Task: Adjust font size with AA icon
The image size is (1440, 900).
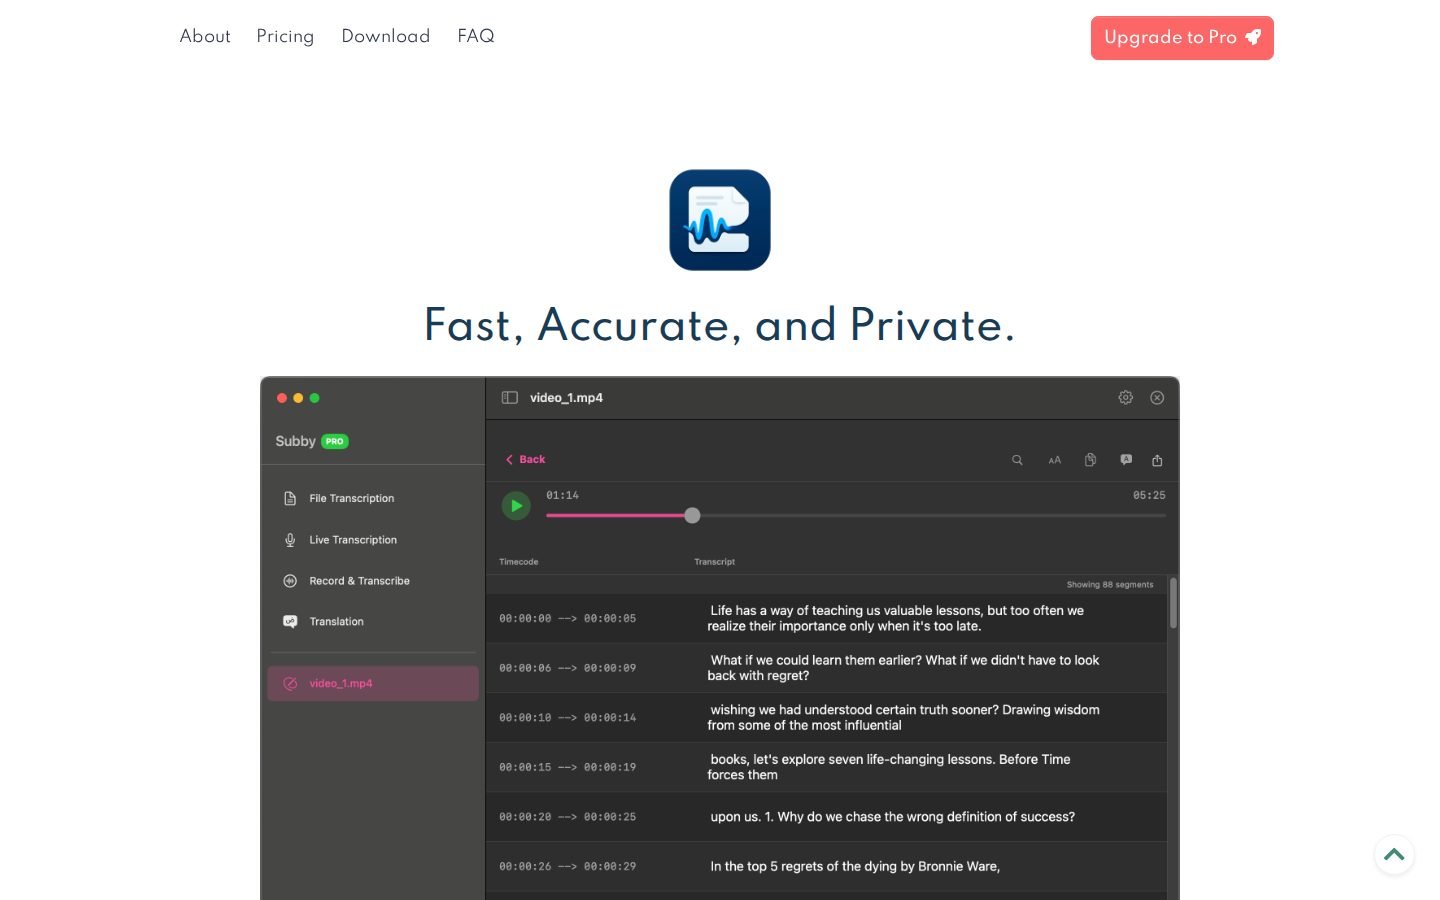Action: [x=1054, y=460]
